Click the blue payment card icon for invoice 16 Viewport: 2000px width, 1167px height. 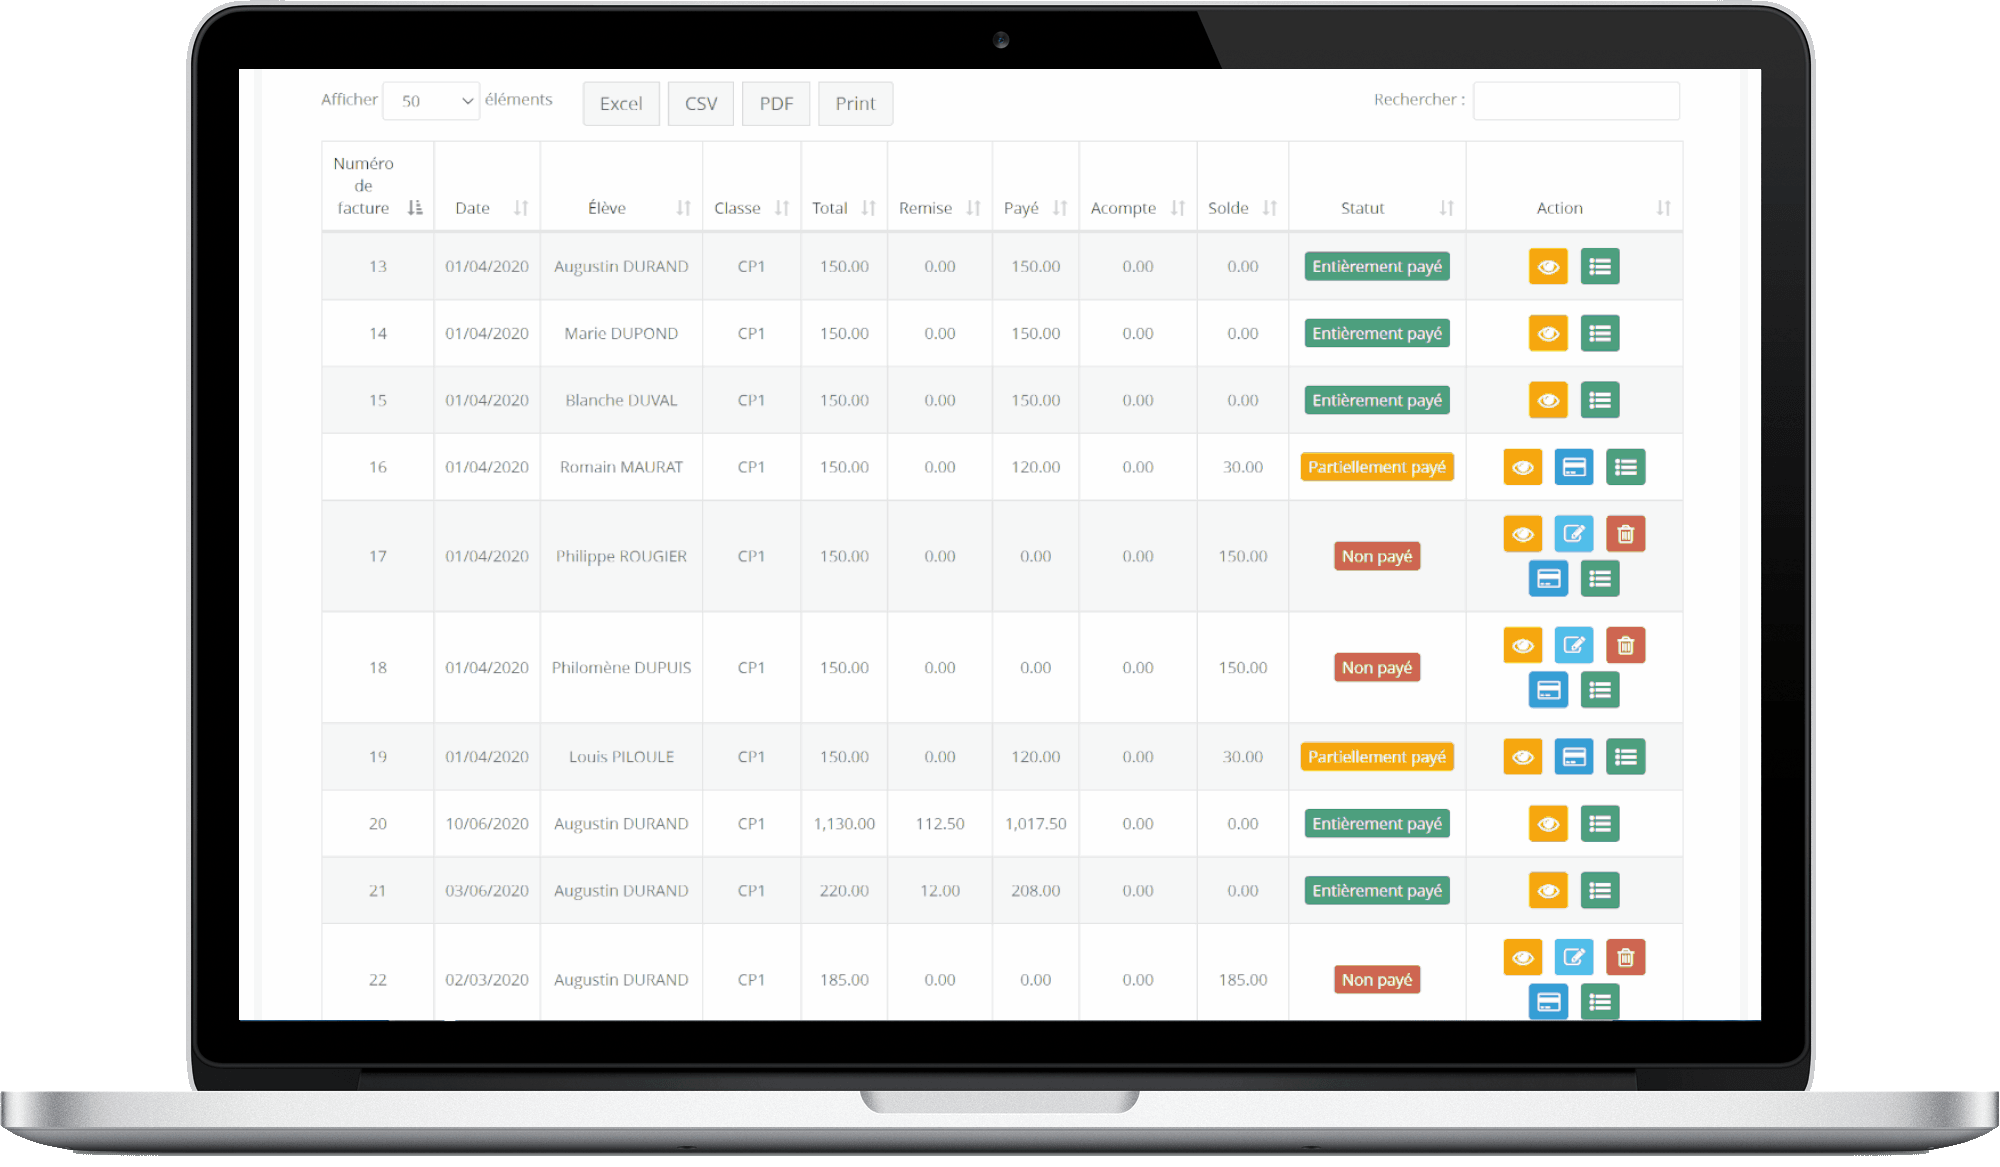click(x=1574, y=468)
